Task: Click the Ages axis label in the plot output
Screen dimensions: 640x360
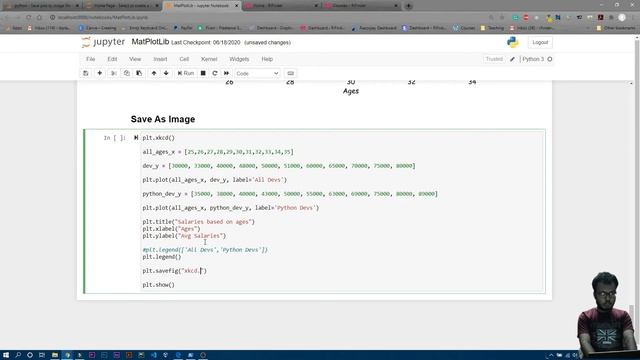Action: click(x=351, y=91)
